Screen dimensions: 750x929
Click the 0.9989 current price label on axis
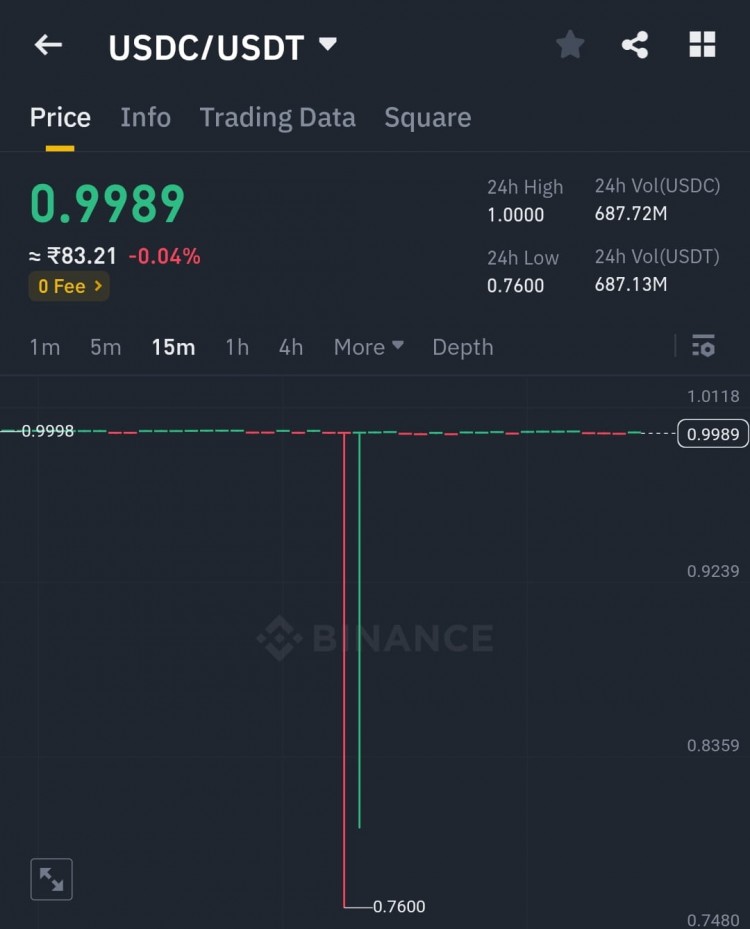pos(712,433)
